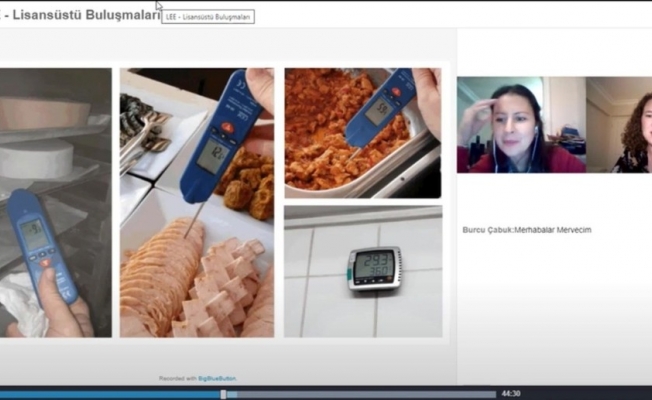Click the LEE - Lisansüstü Buluşmaları tooltip
Viewport: 652px width, 400px height.
point(208,17)
